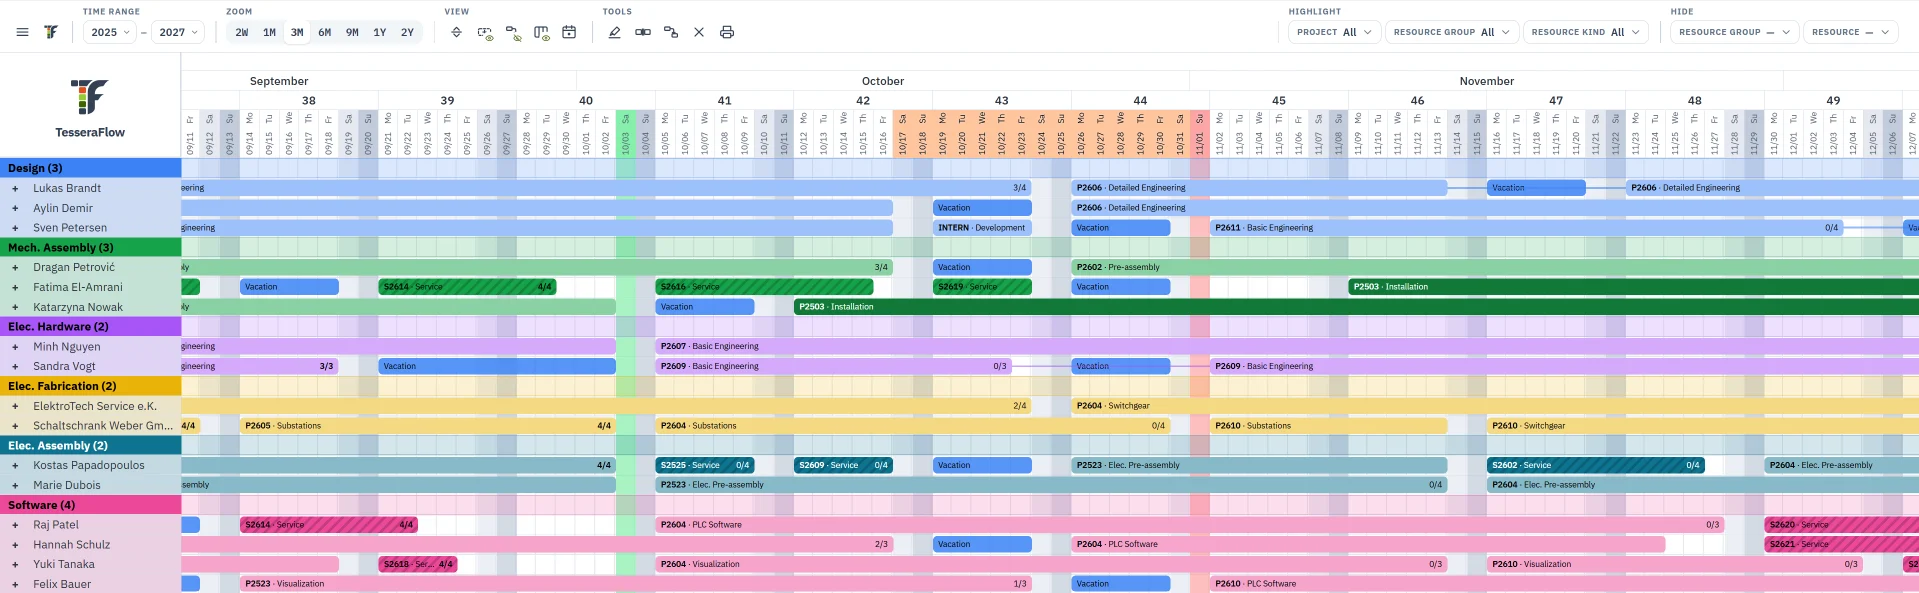Open the Resource Kind All dropdown

click(x=1585, y=32)
